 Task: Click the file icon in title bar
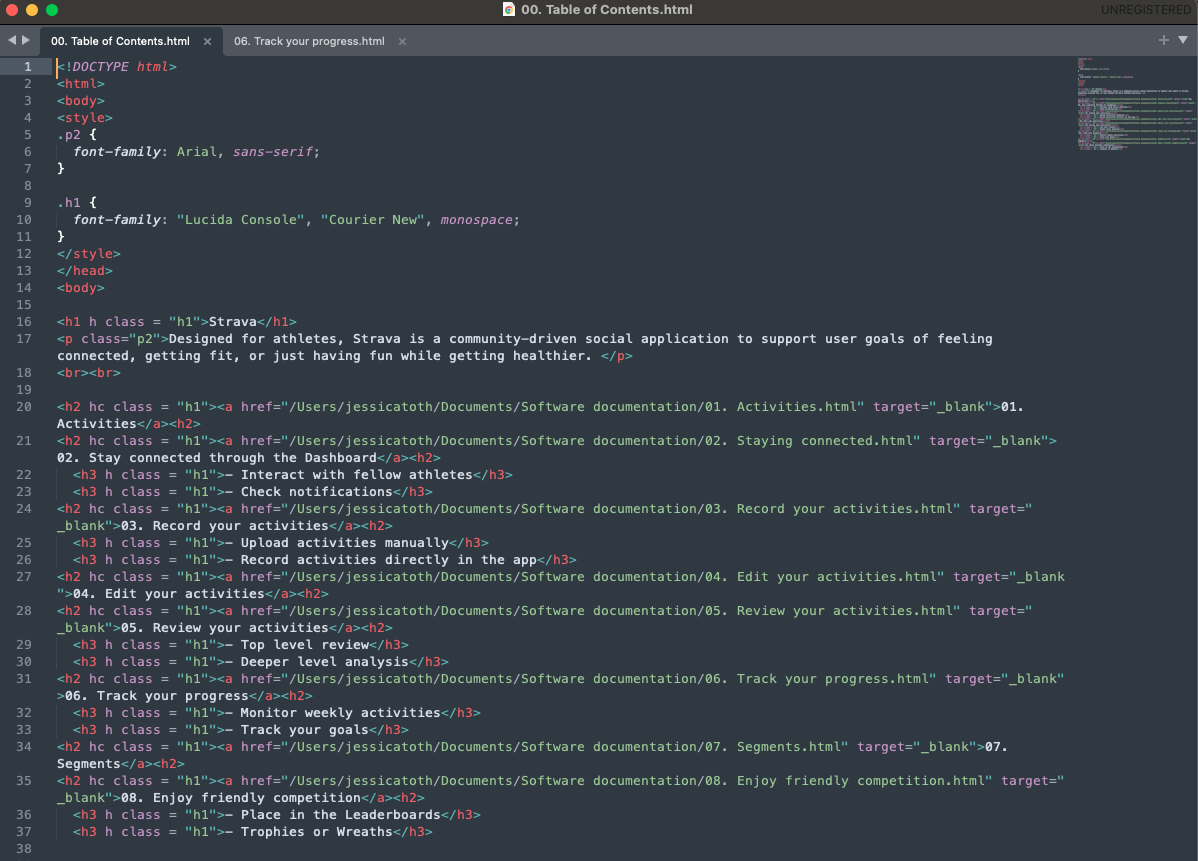pyautogui.click(x=509, y=9)
